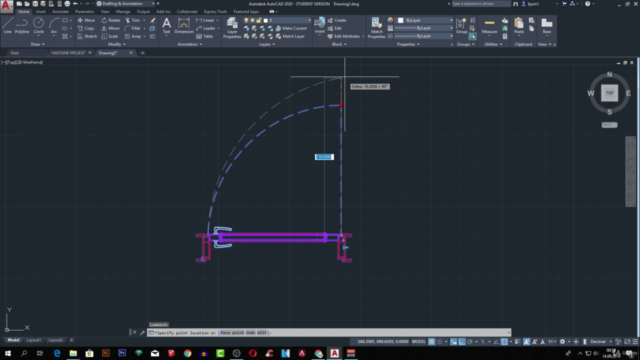
Task: Open the Manage ribbon tab
Action: 123,11
